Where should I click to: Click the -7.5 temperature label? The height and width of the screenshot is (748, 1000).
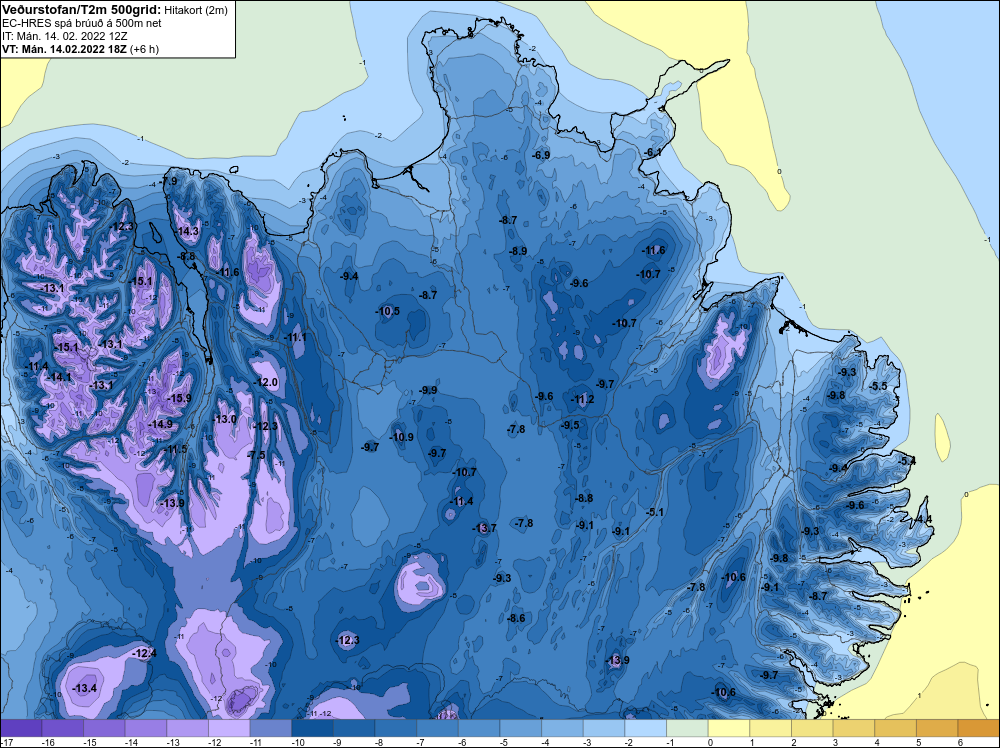pyautogui.click(x=256, y=455)
